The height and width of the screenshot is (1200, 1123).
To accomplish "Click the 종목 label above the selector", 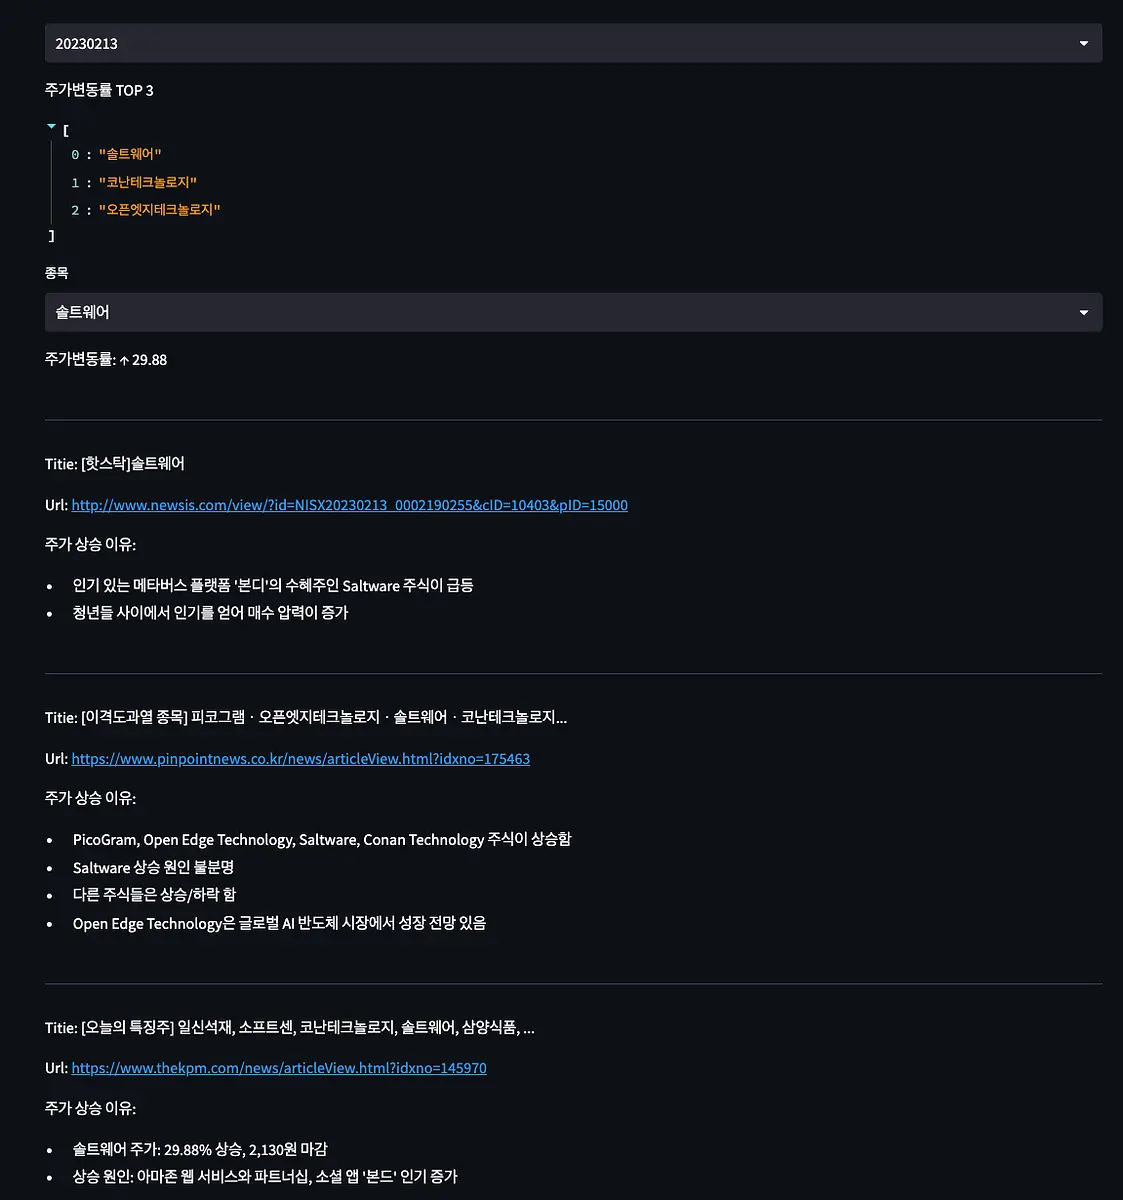I will [x=57, y=273].
